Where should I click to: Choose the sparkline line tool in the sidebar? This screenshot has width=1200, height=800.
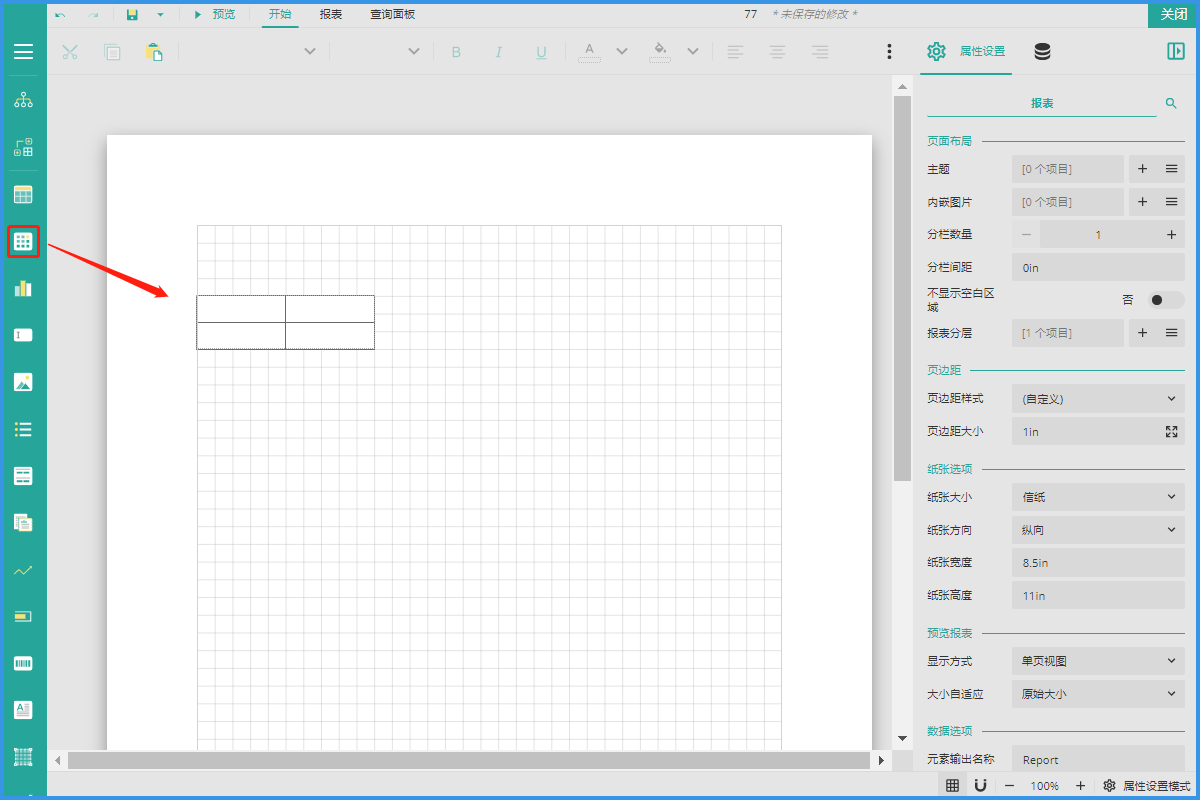tap(23, 570)
